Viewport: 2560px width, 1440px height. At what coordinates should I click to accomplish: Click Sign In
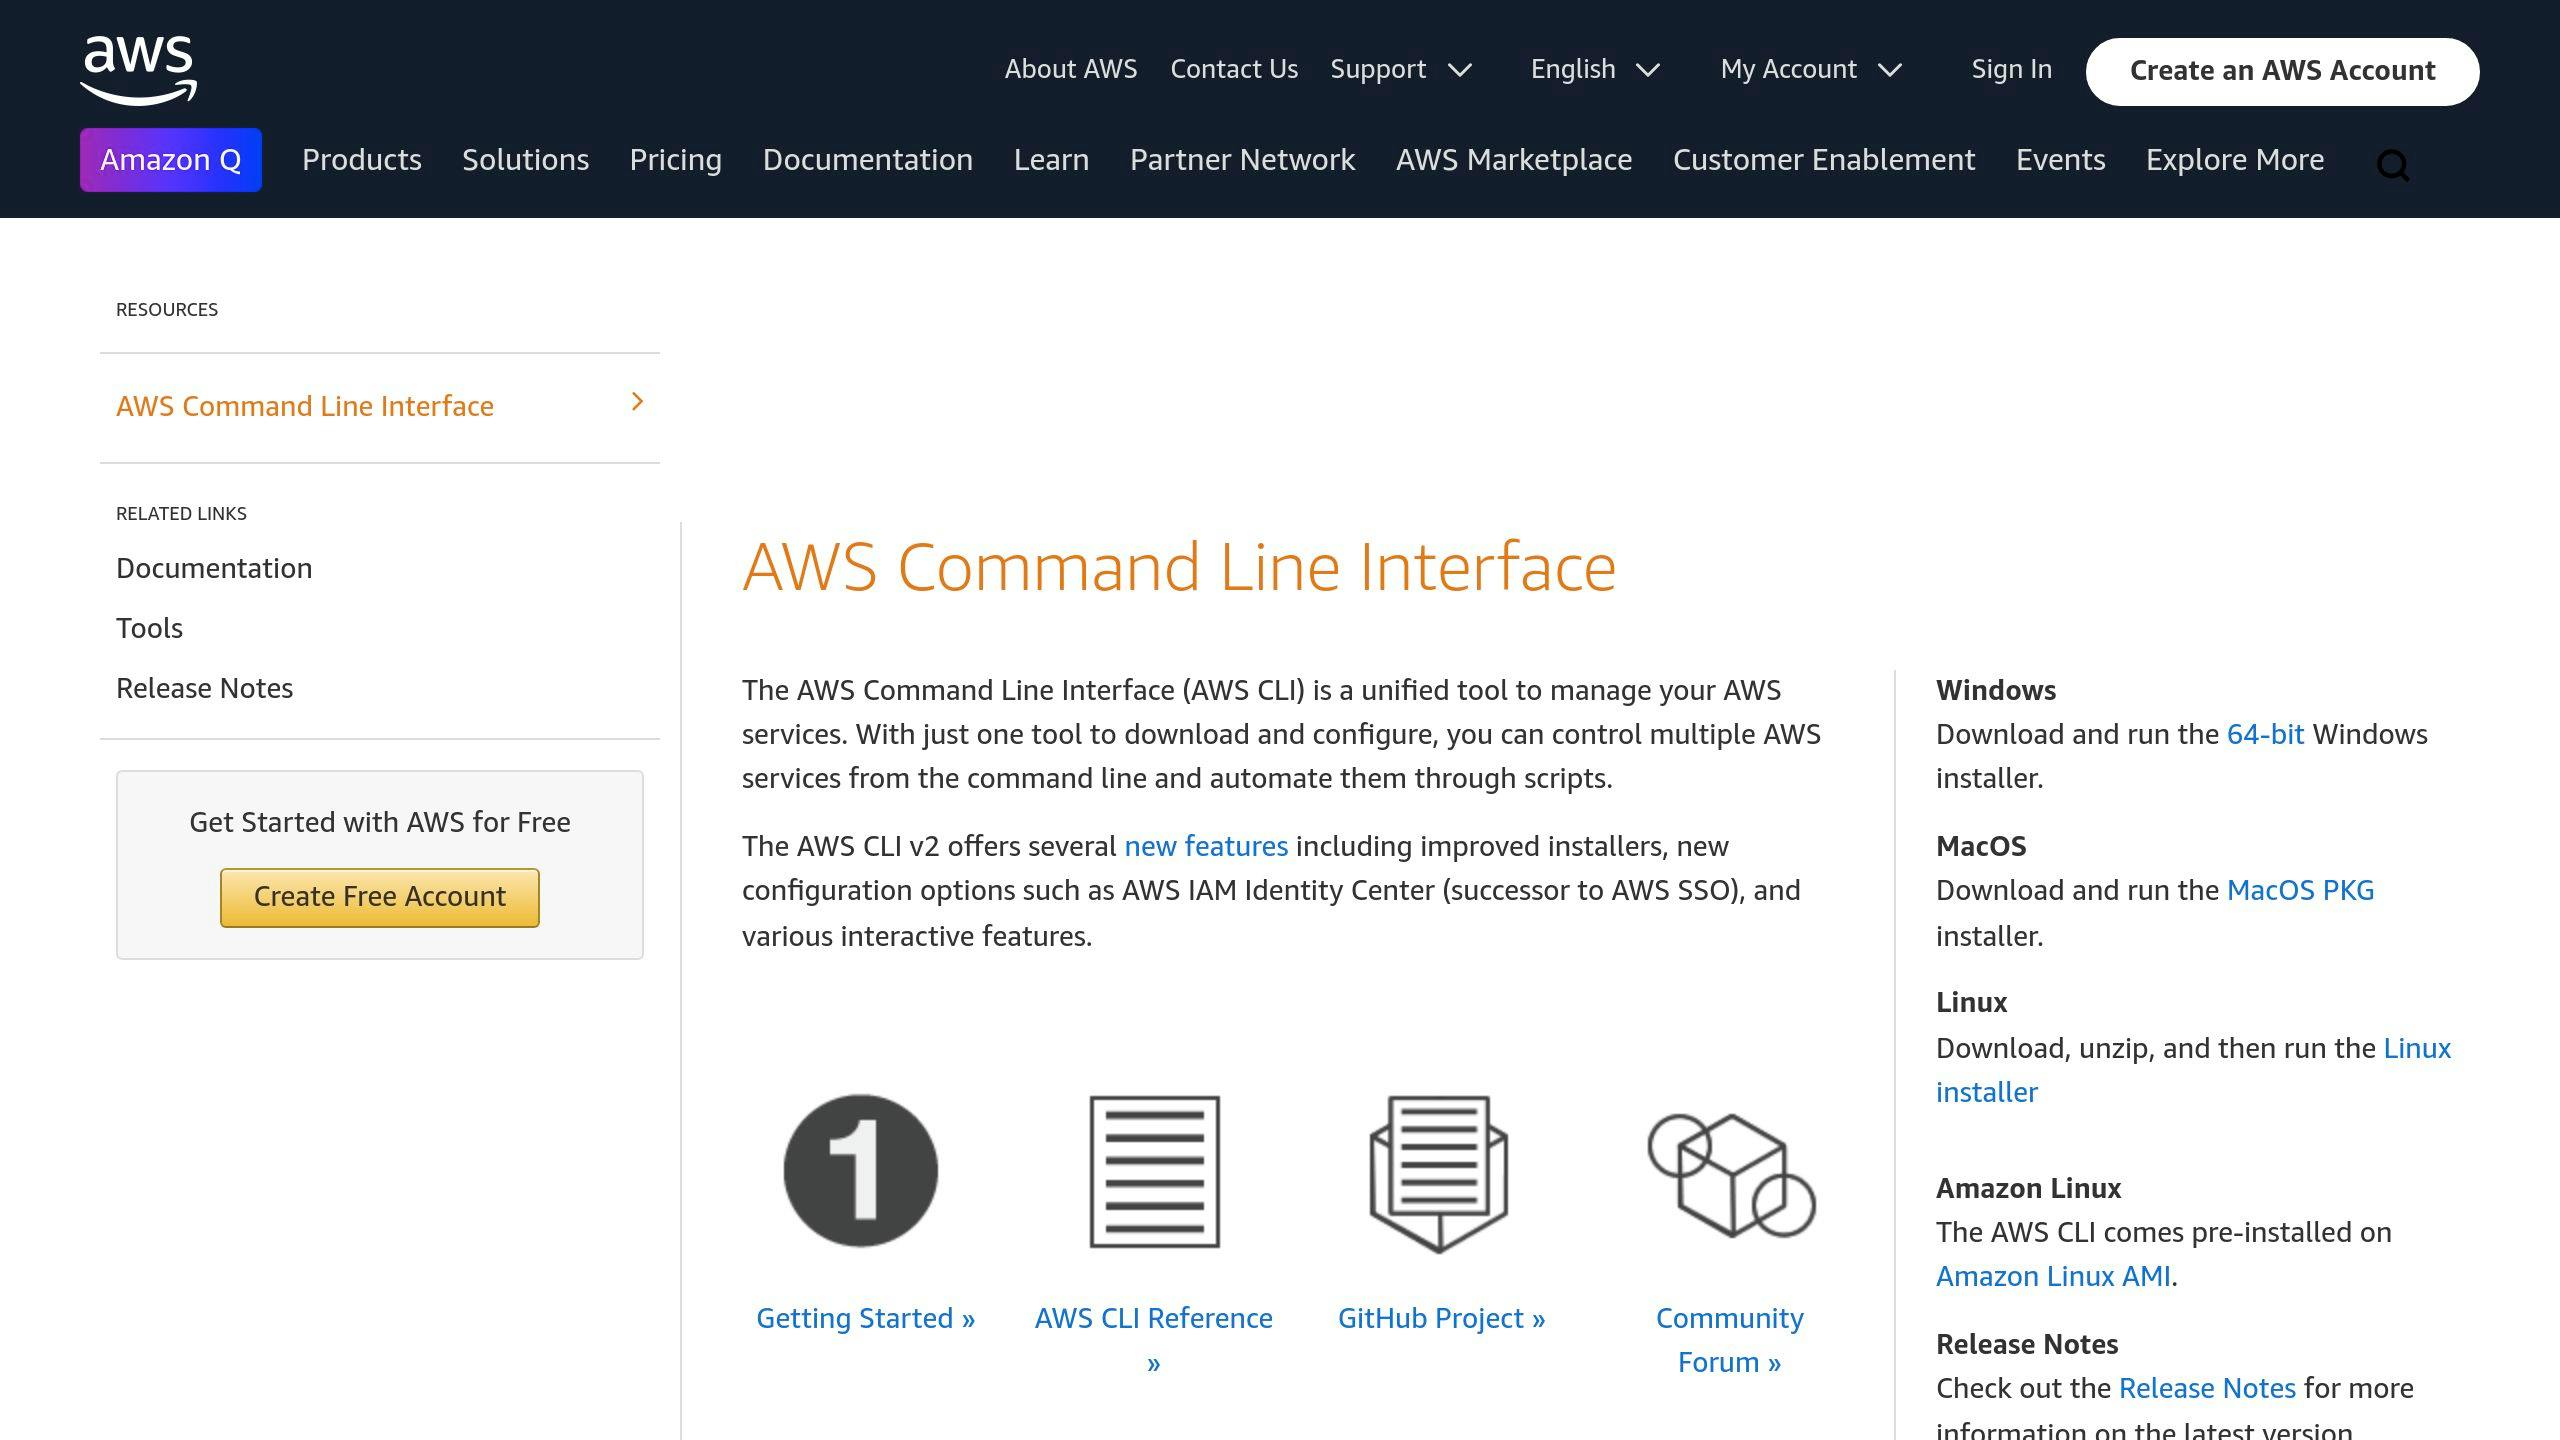coord(2012,69)
